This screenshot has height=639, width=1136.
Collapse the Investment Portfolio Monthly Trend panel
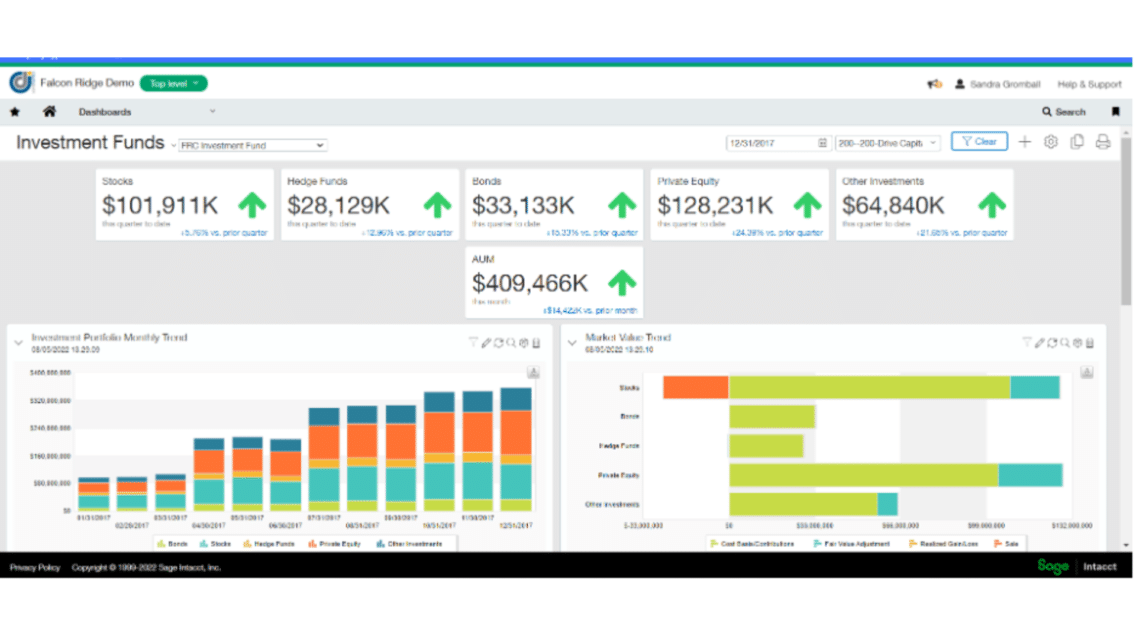[19, 343]
